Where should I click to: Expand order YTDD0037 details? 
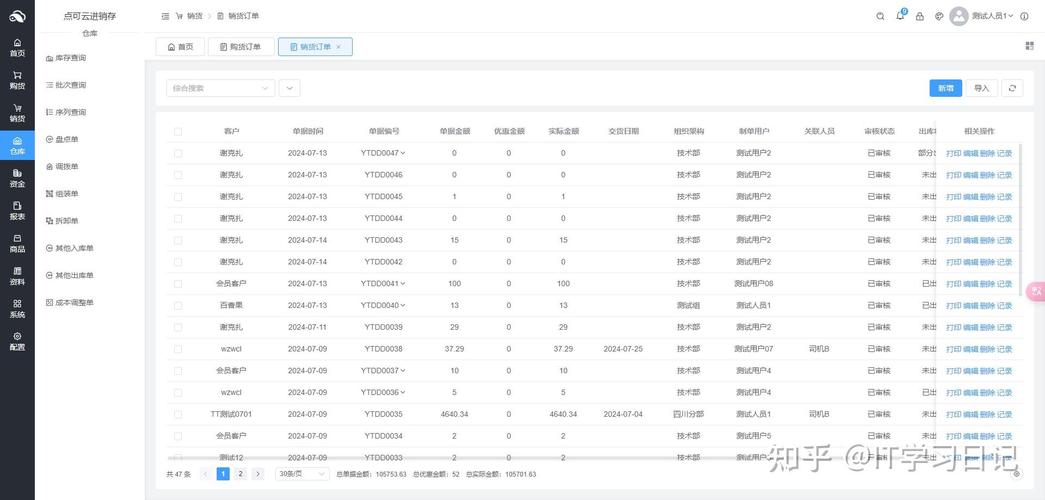click(403, 371)
